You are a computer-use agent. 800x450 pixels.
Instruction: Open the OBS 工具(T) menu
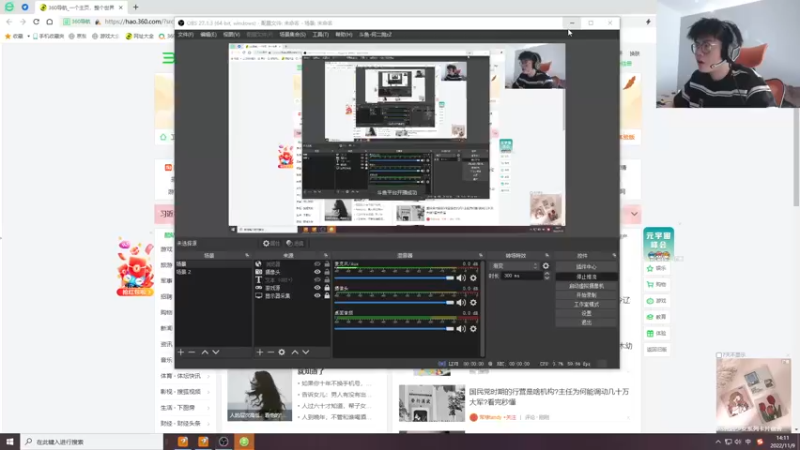320,35
